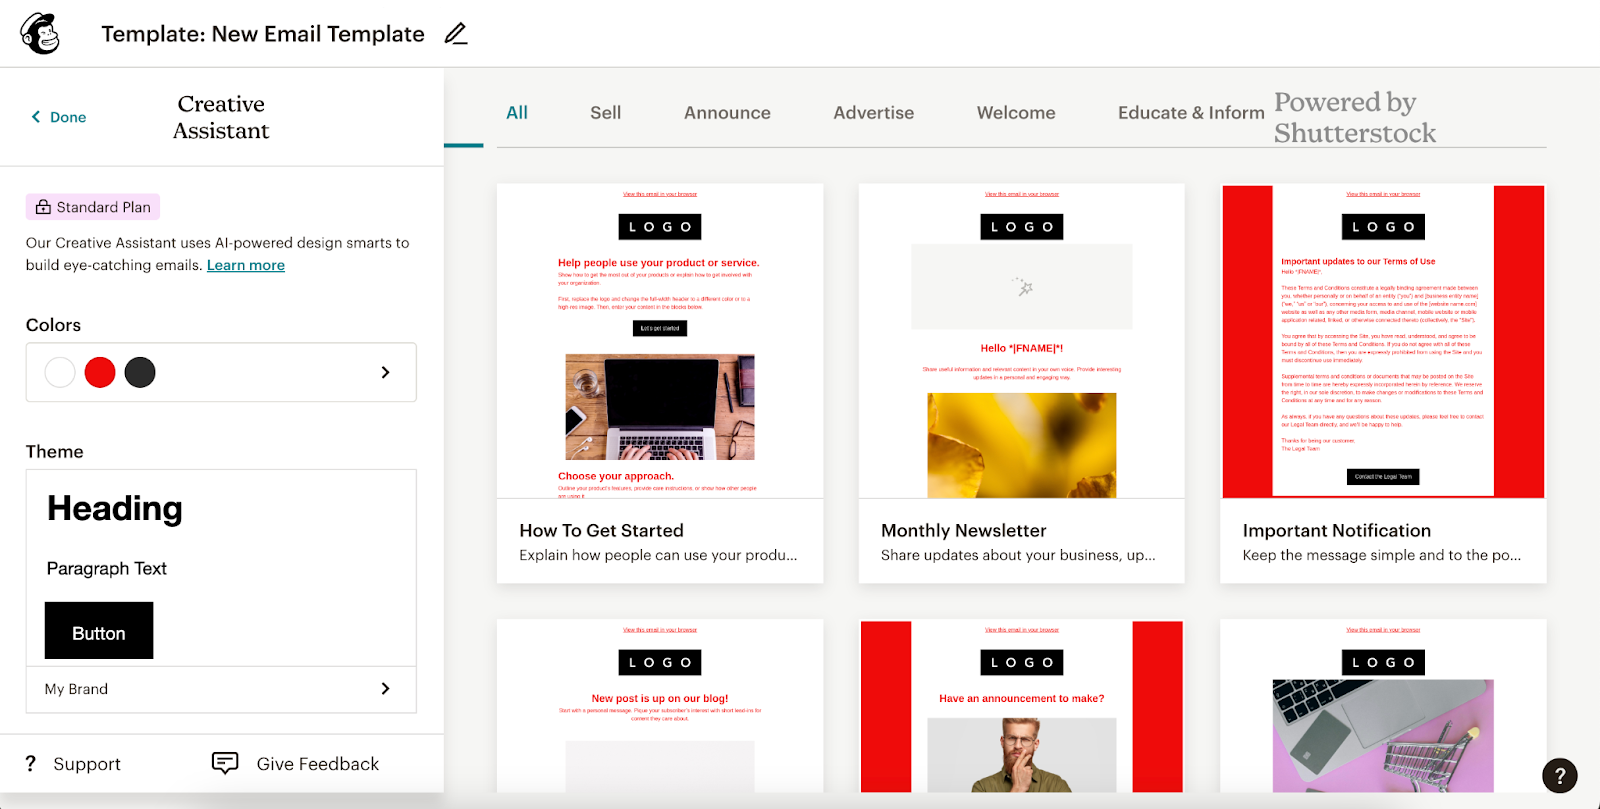This screenshot has width=1600, height=809.
Task: Choose the How To Get Started template
Action: tap(660, 383)
